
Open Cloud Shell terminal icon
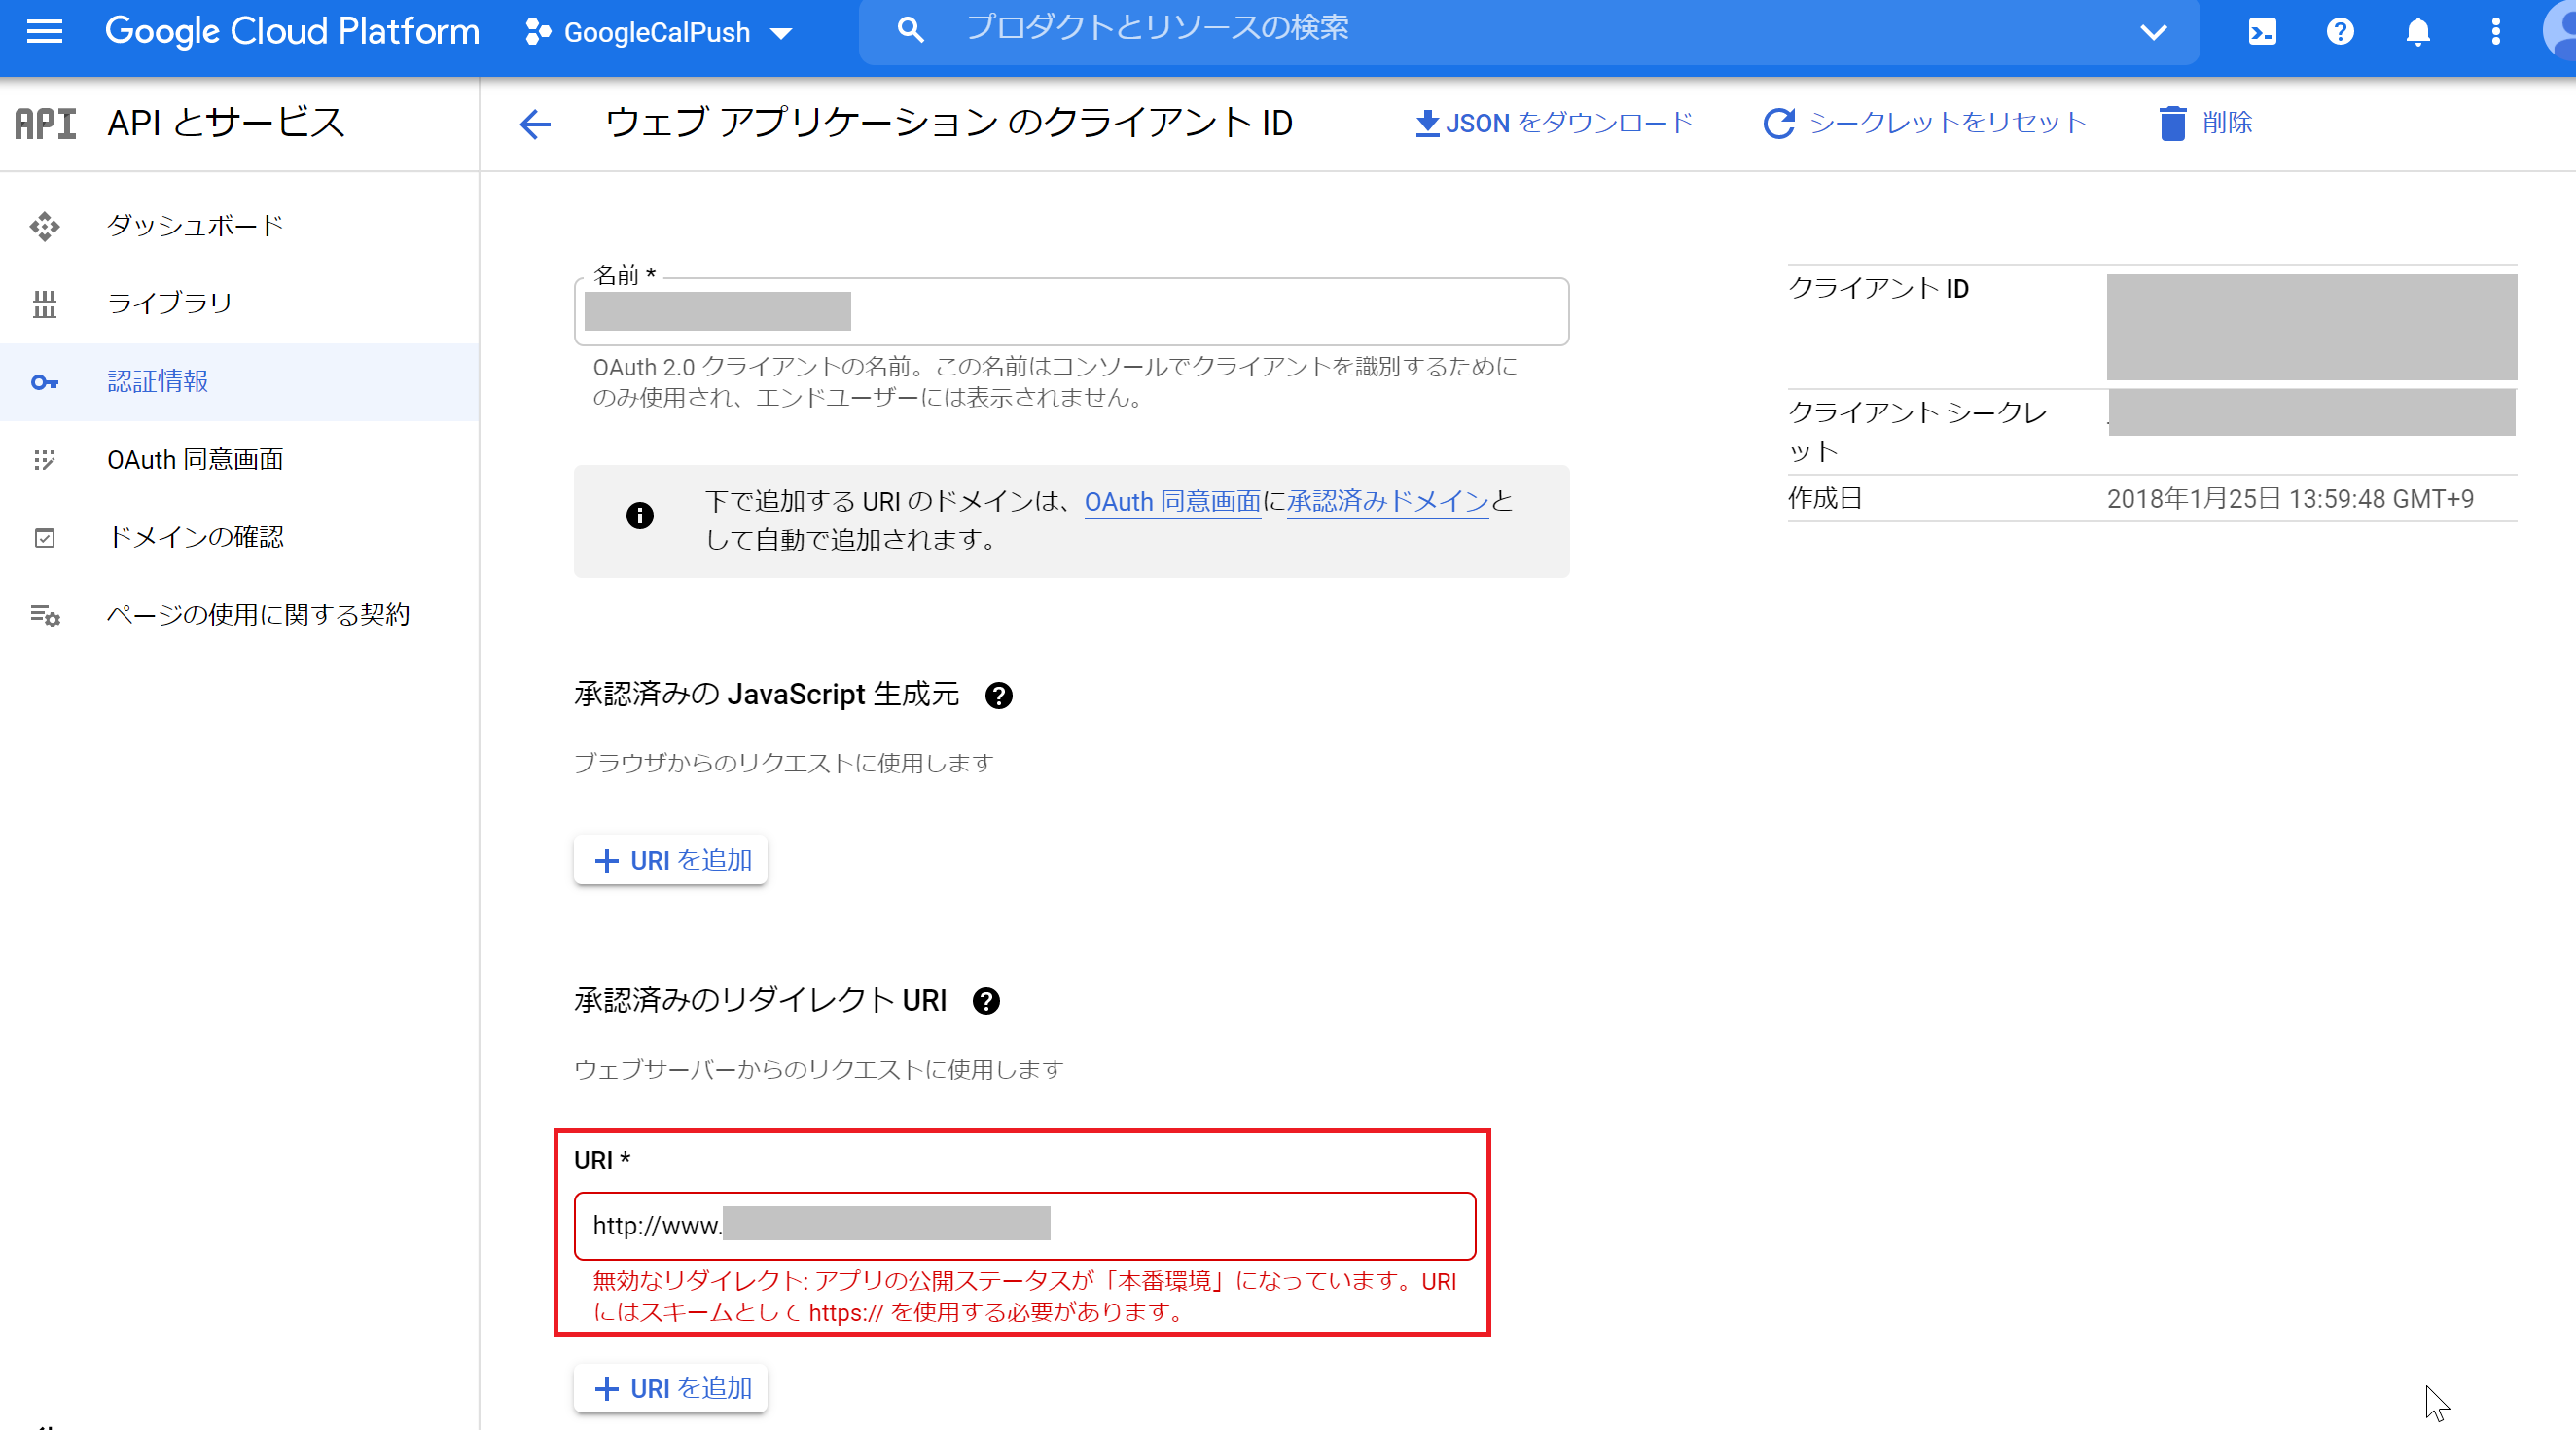click(x=2262, y=32)
